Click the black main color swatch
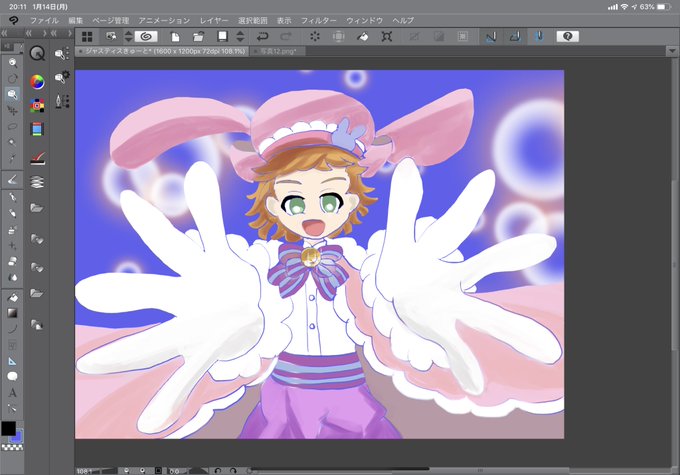Image resolution: width=680 pixels, height=475 pixels. tap(8, 429)
